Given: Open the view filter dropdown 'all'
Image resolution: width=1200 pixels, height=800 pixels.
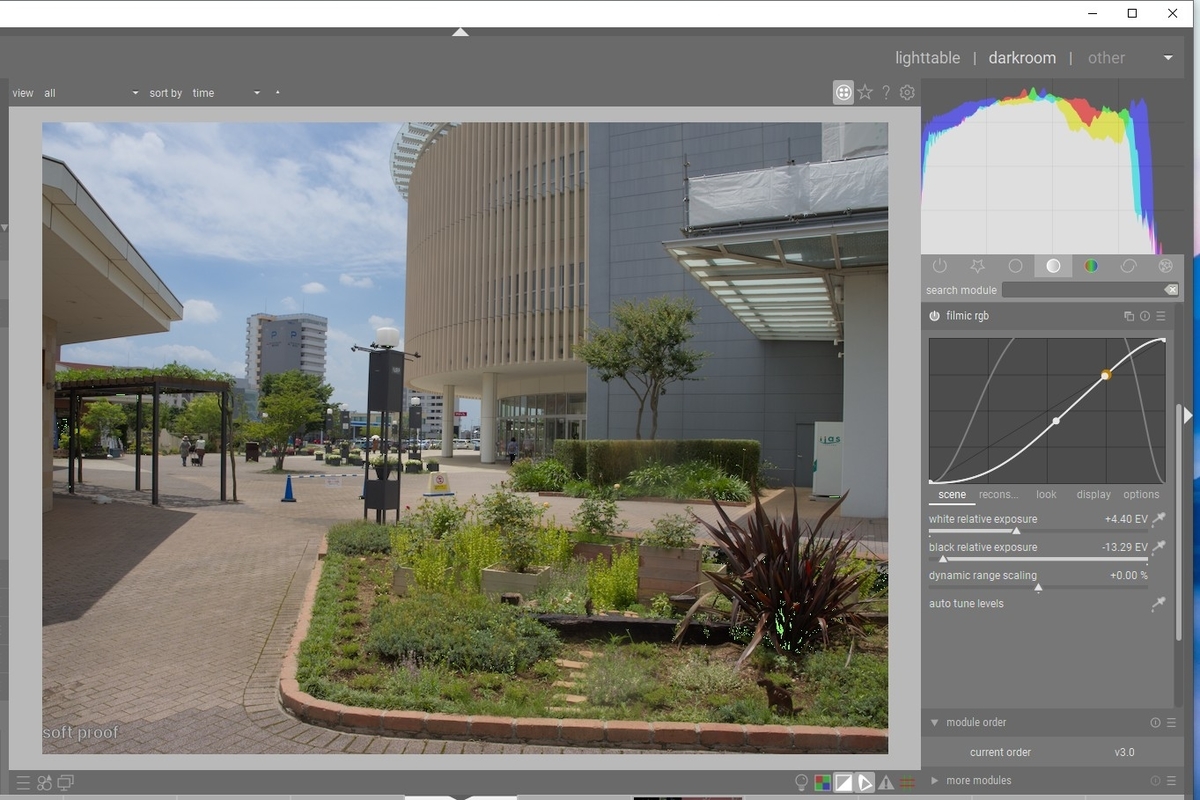Looking at the screenshot, I should click(x=91, y=93).
